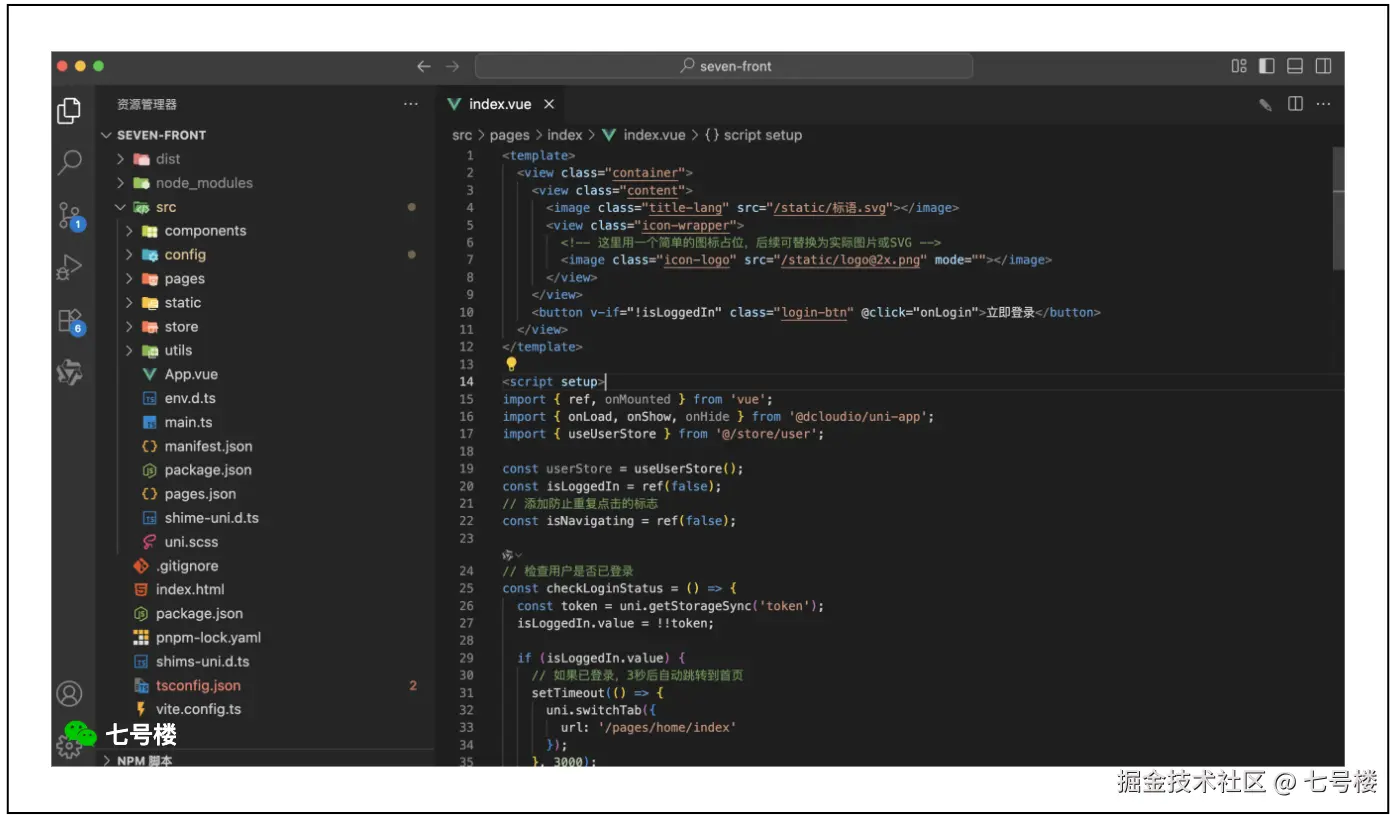
Task: Toggle the secondary side bar visibility
Action: [x=1323, y=66]
